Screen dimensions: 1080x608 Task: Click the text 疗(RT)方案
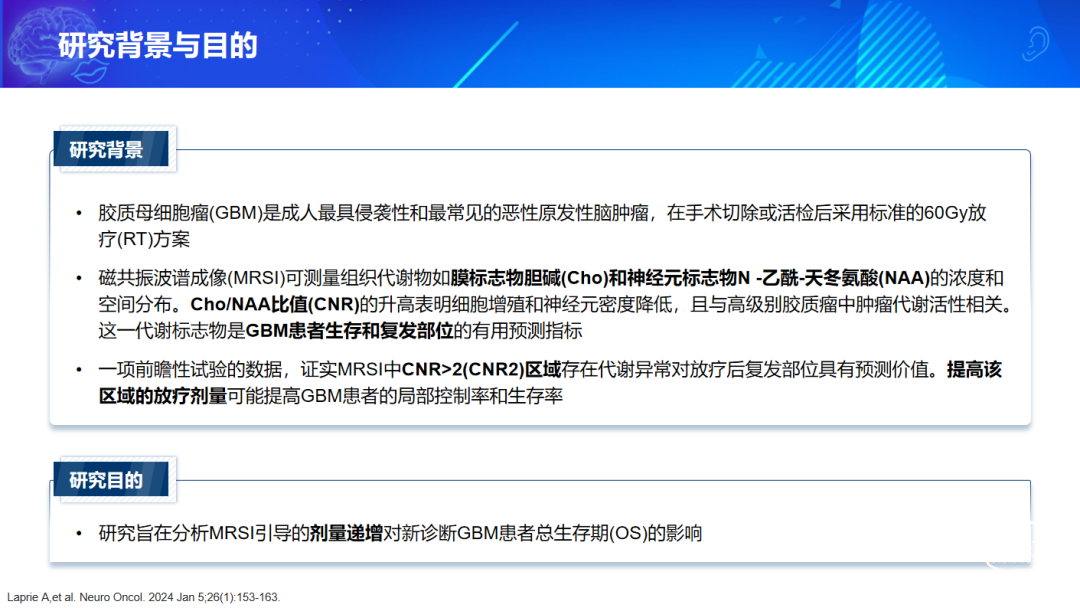click(144, 240)
